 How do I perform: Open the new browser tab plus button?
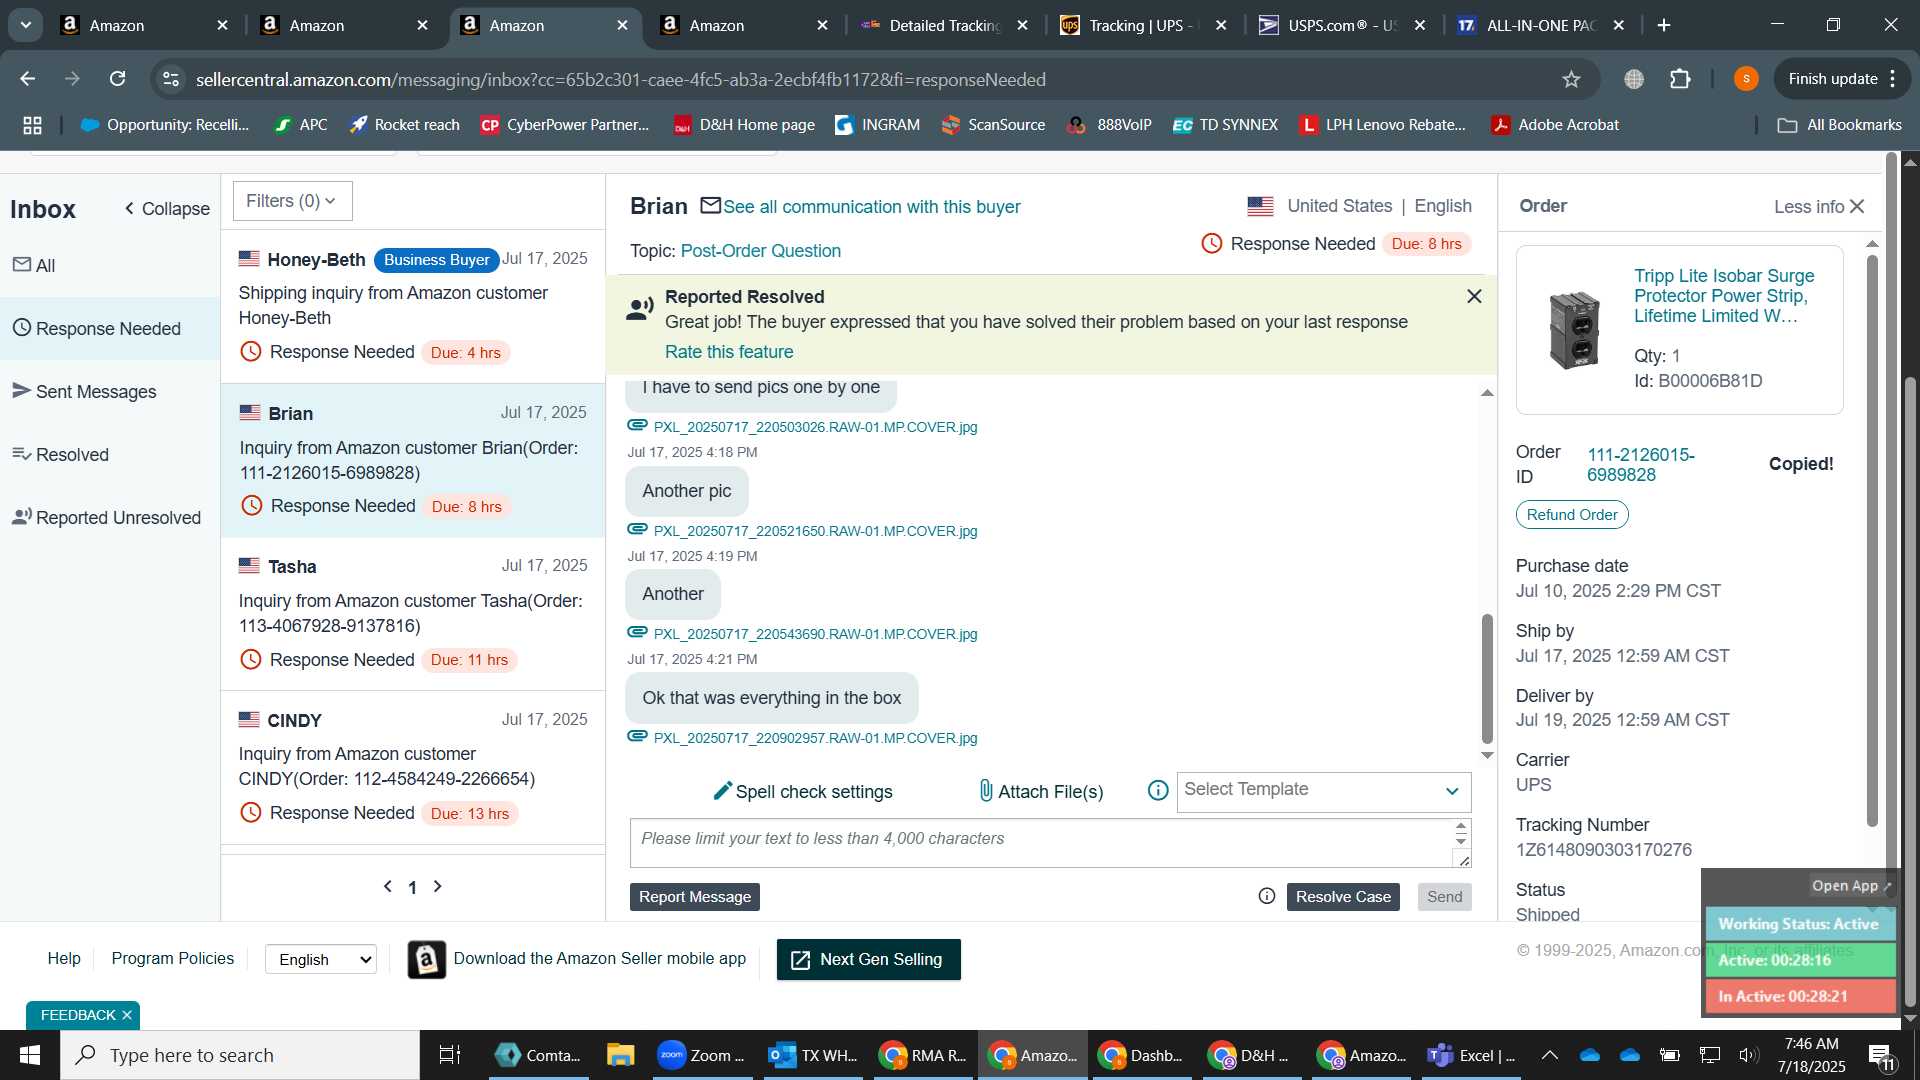point(1664,25)
